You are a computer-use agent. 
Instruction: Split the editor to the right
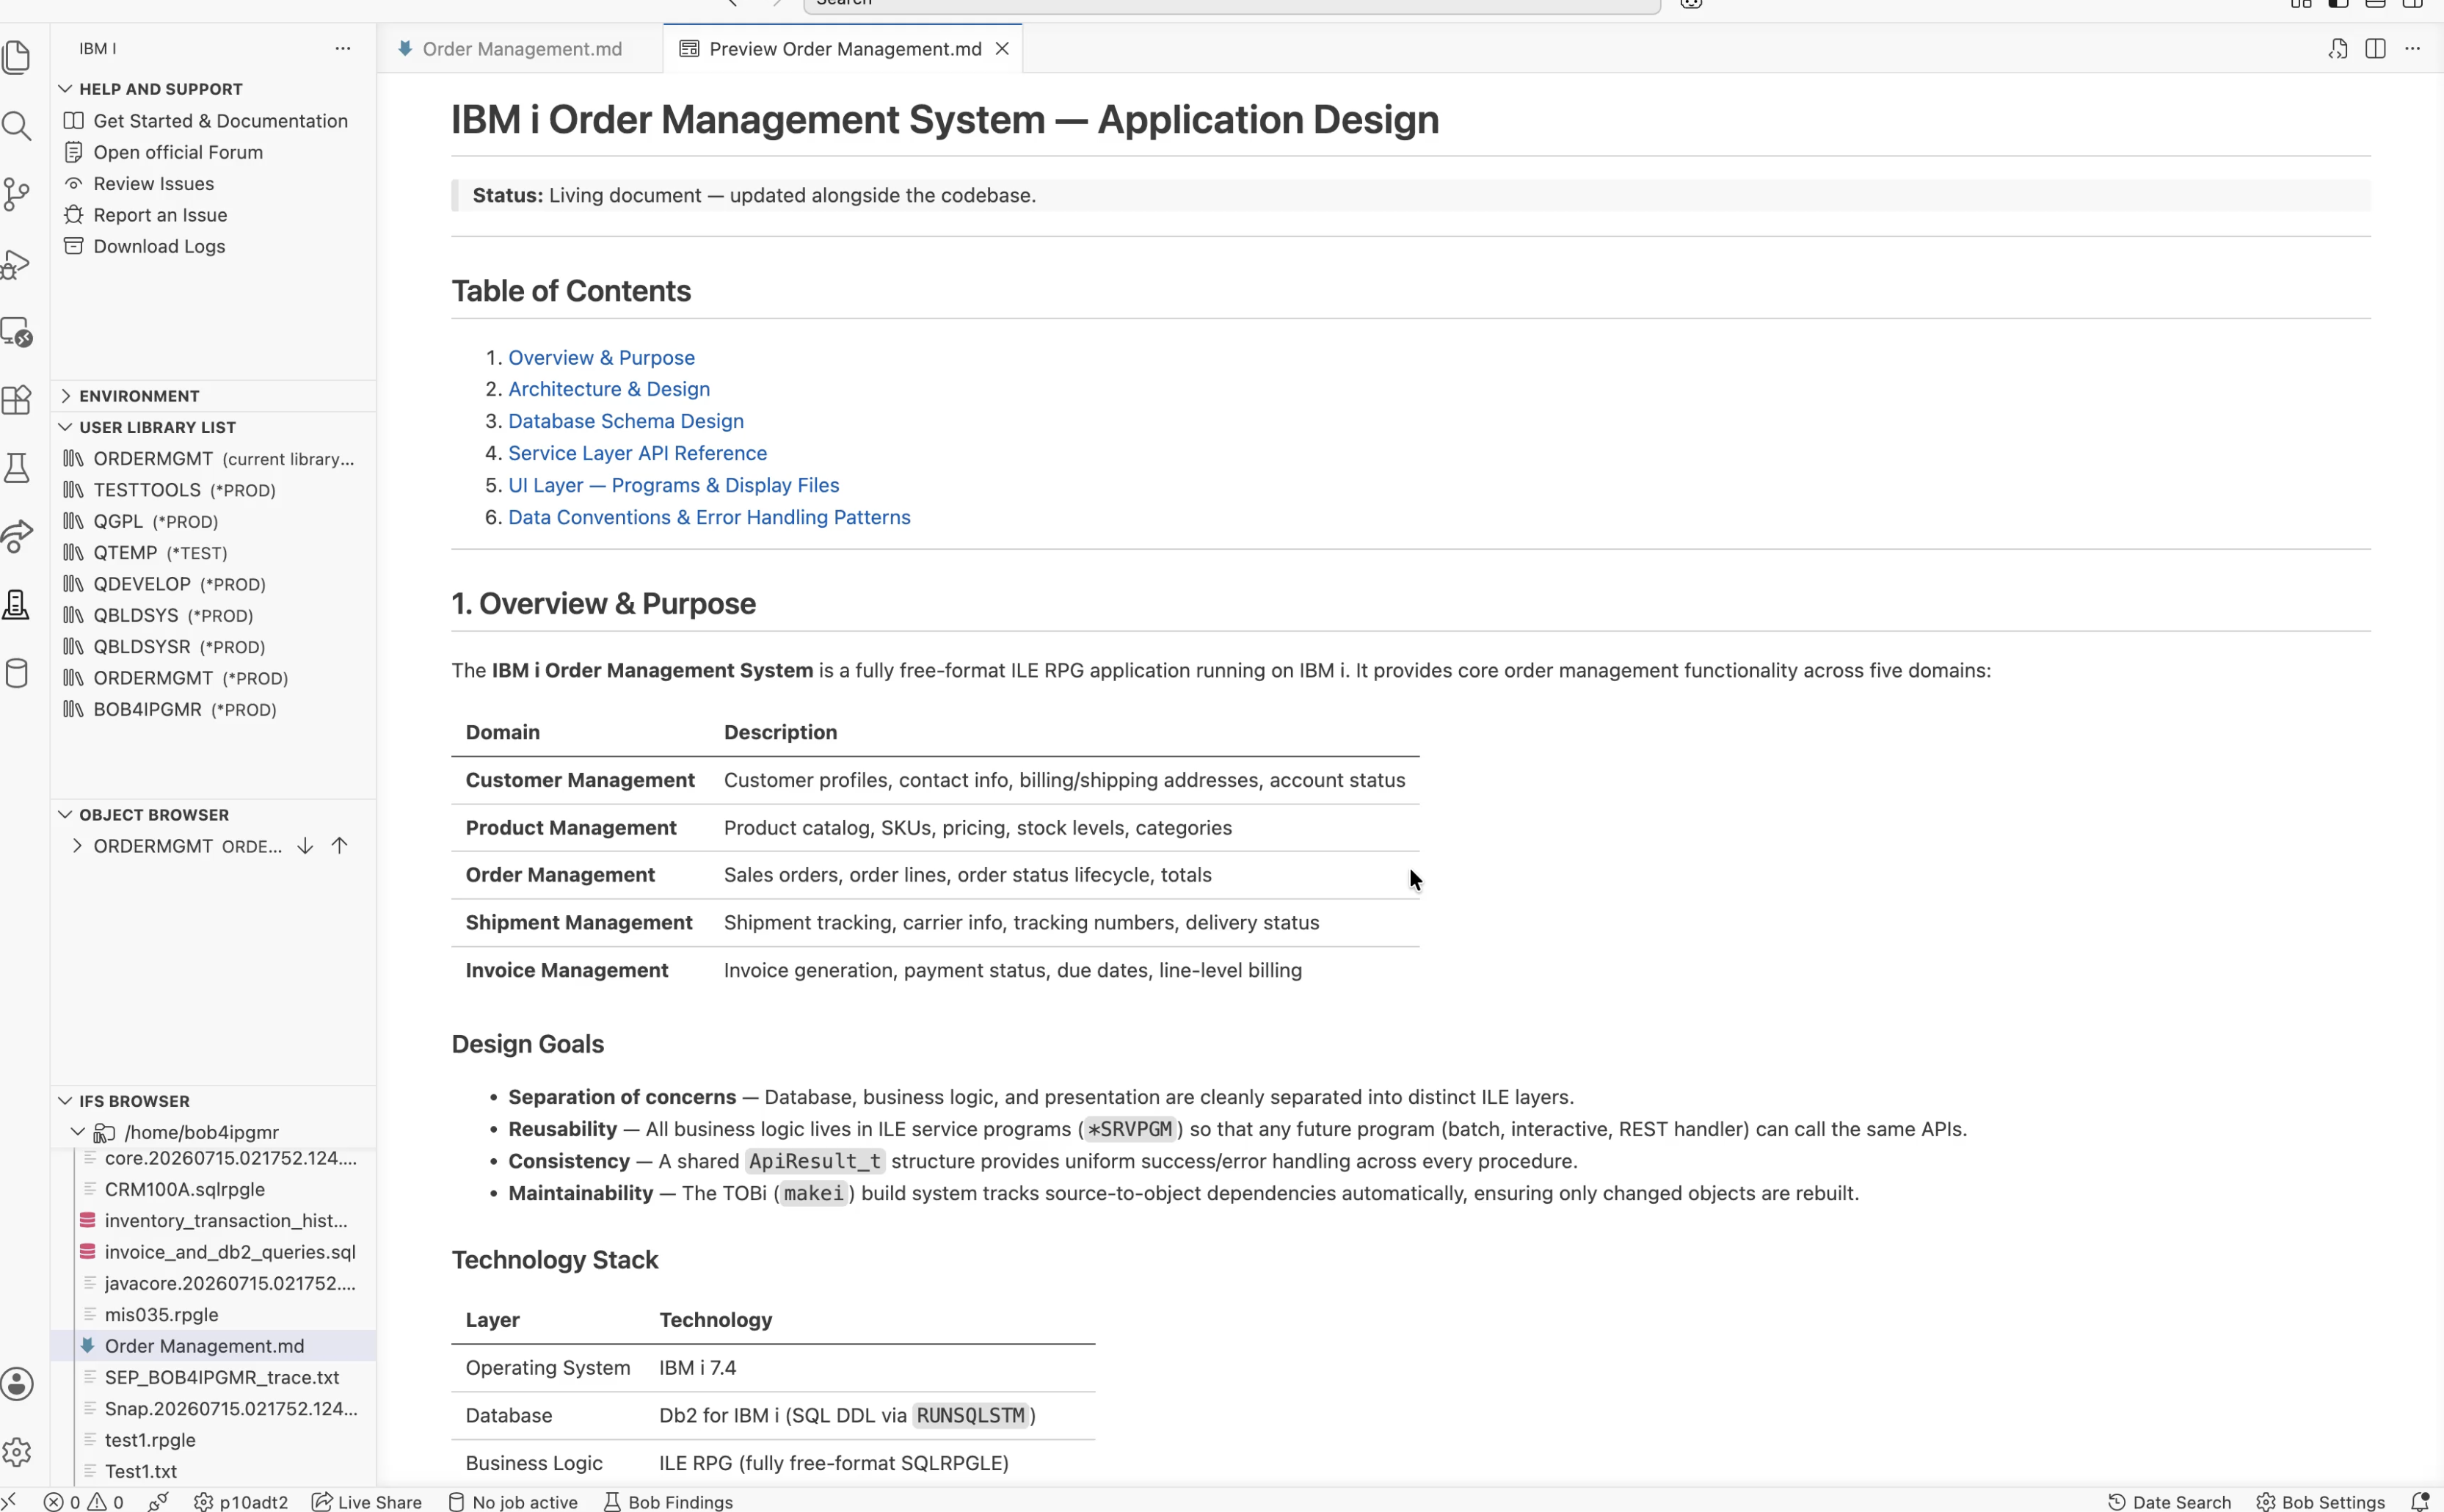click(2376, 48)
